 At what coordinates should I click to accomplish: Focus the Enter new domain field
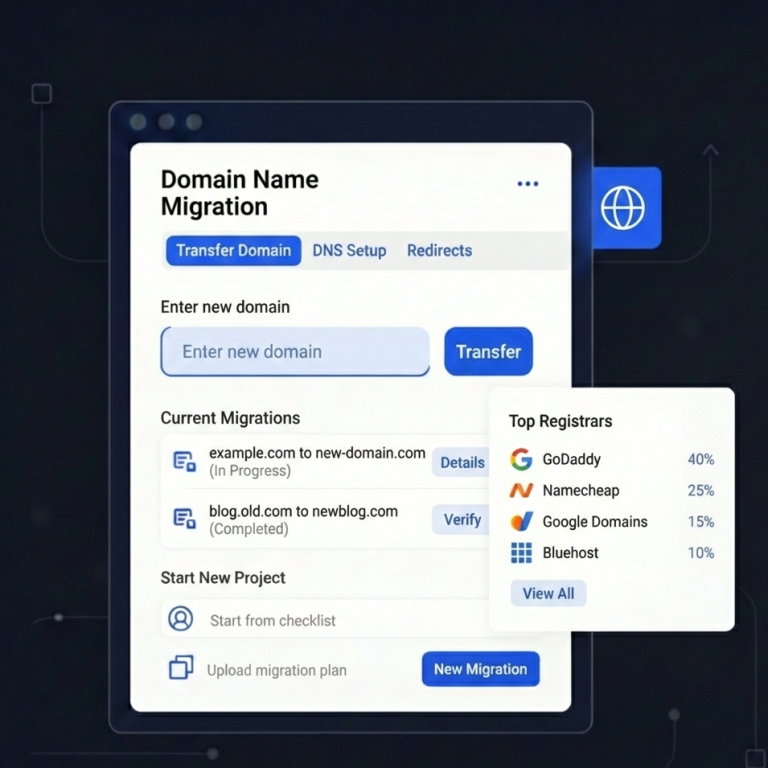(x=295, y=352)
